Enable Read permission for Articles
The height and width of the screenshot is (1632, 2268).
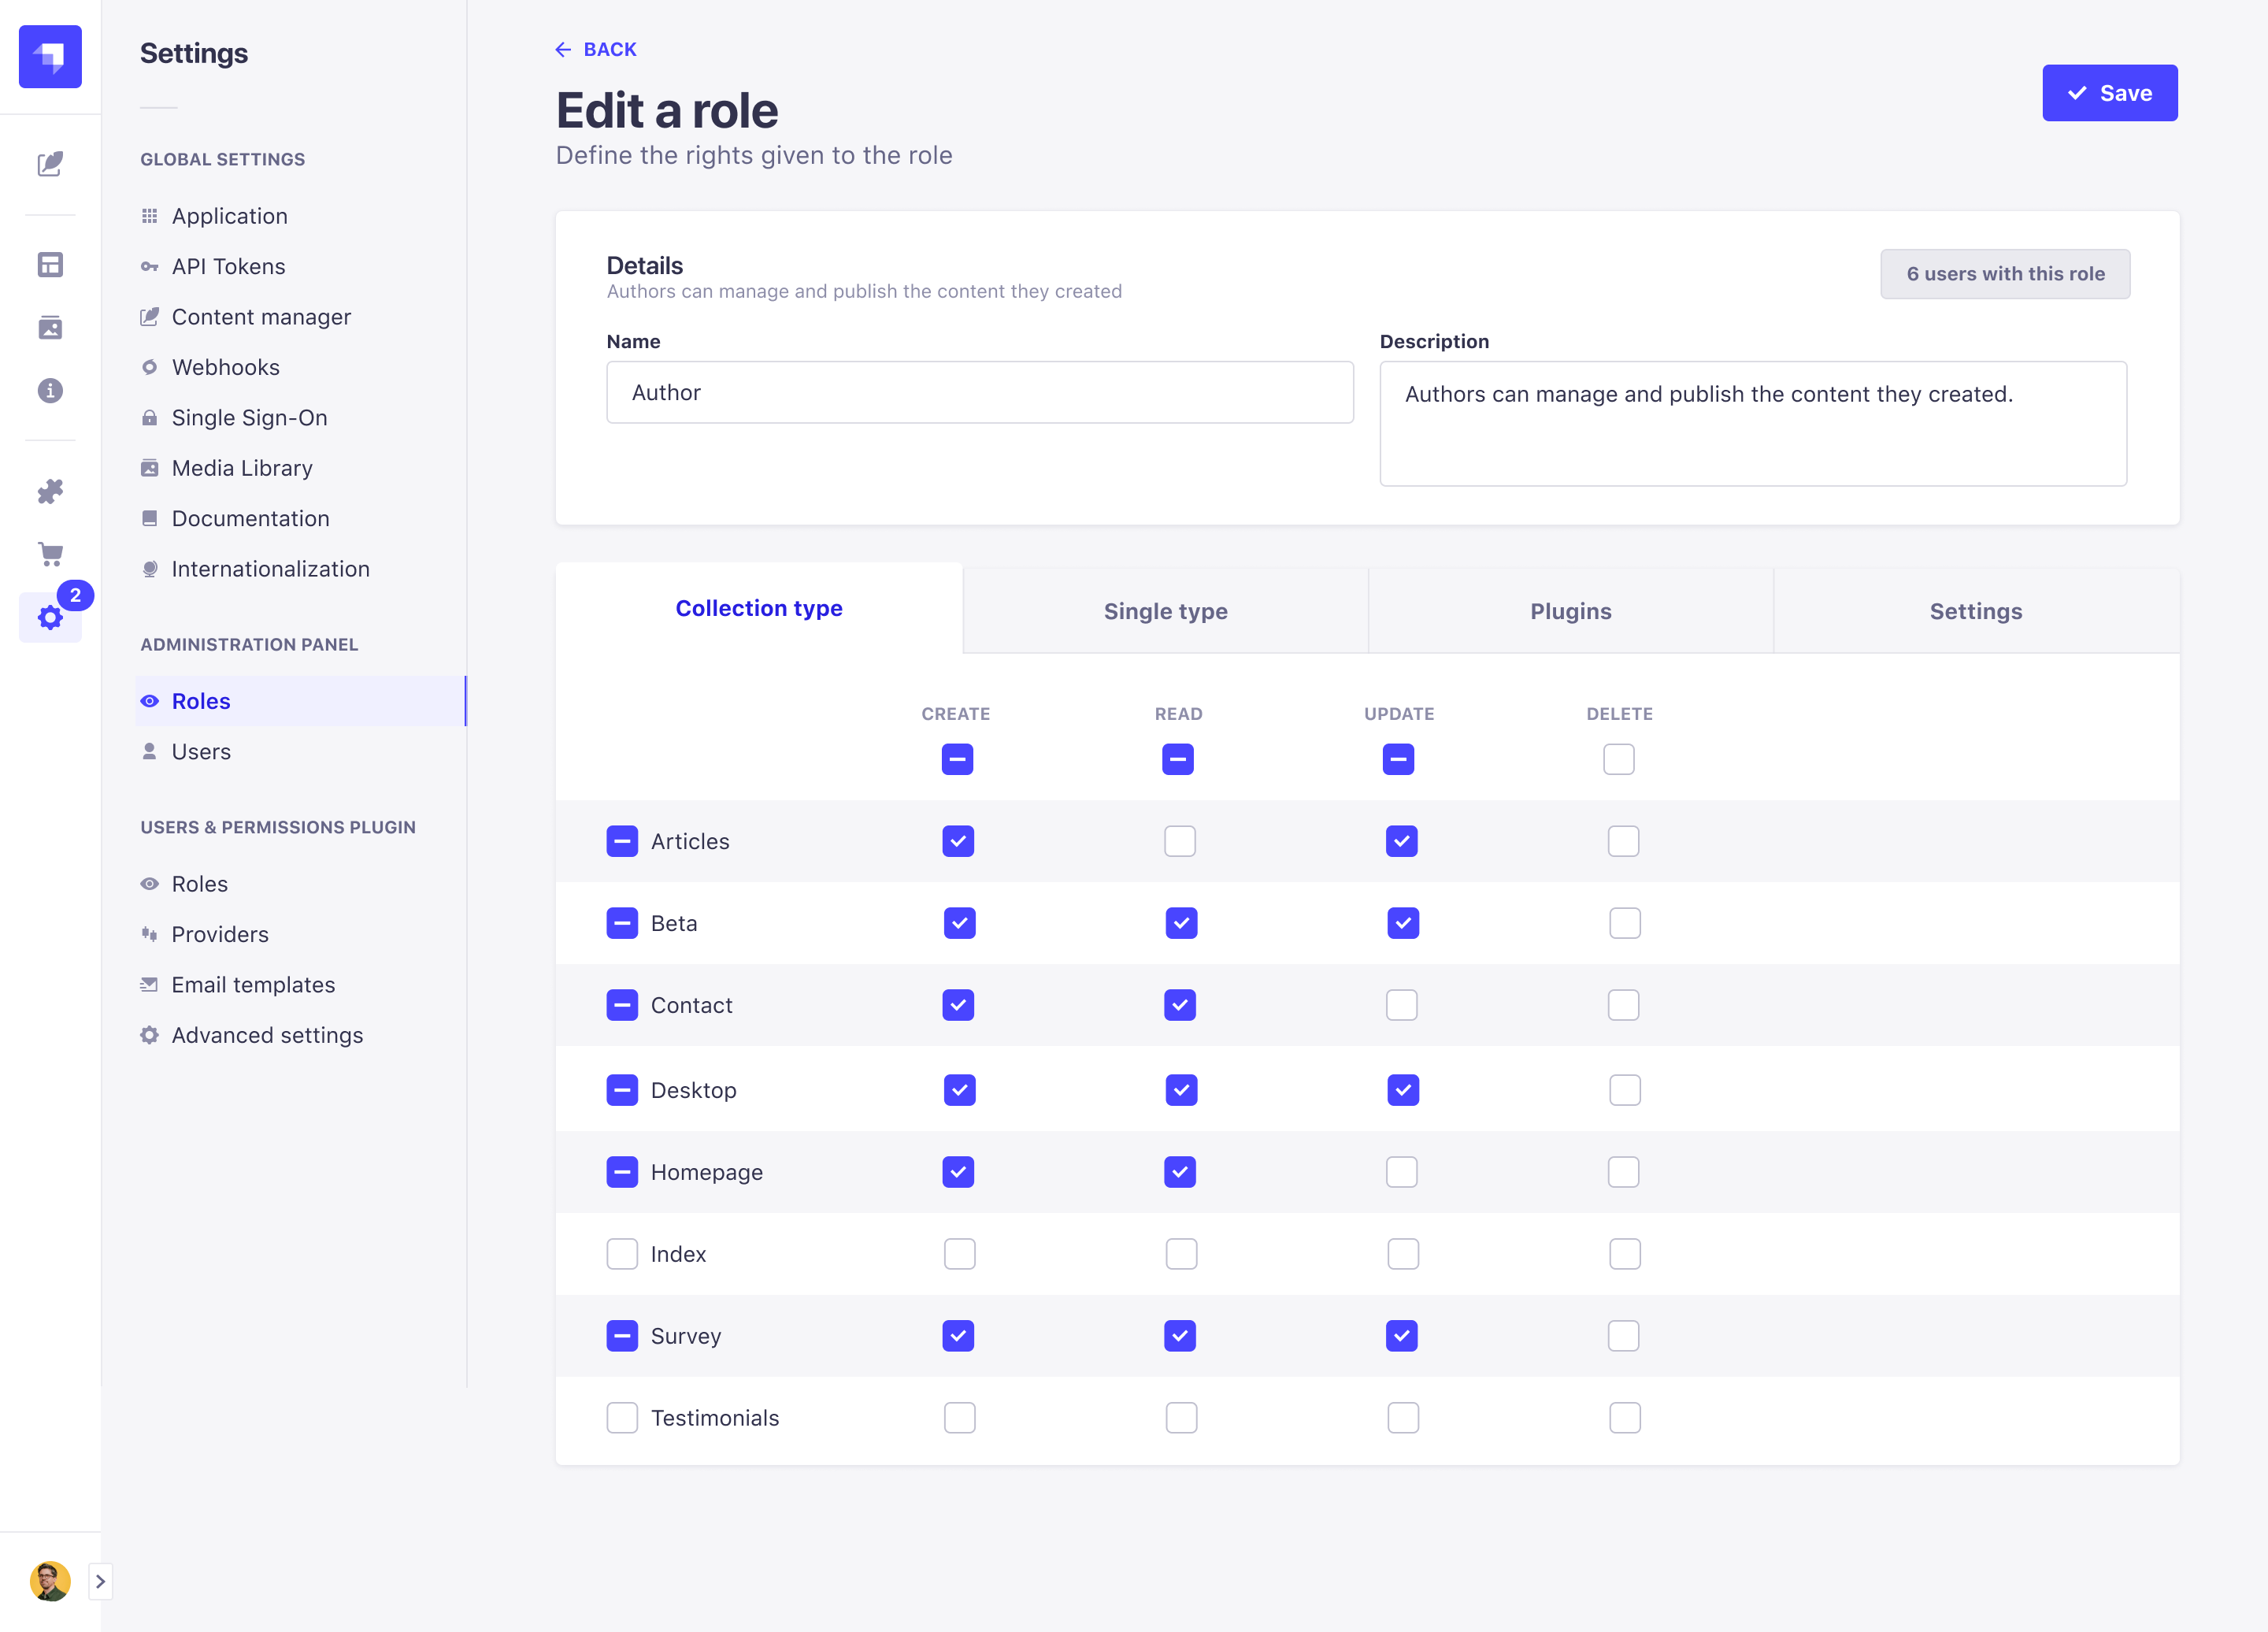click(x=1179, y=841)
